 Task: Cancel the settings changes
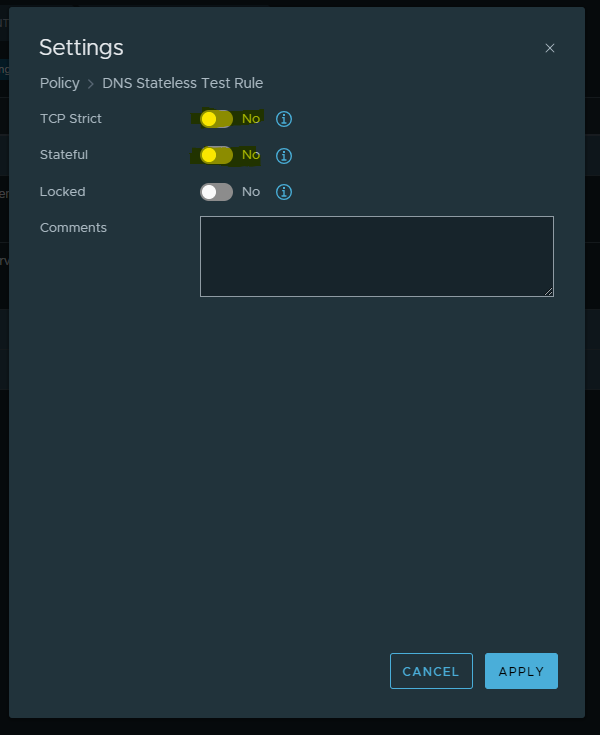[x=431, y=671]
